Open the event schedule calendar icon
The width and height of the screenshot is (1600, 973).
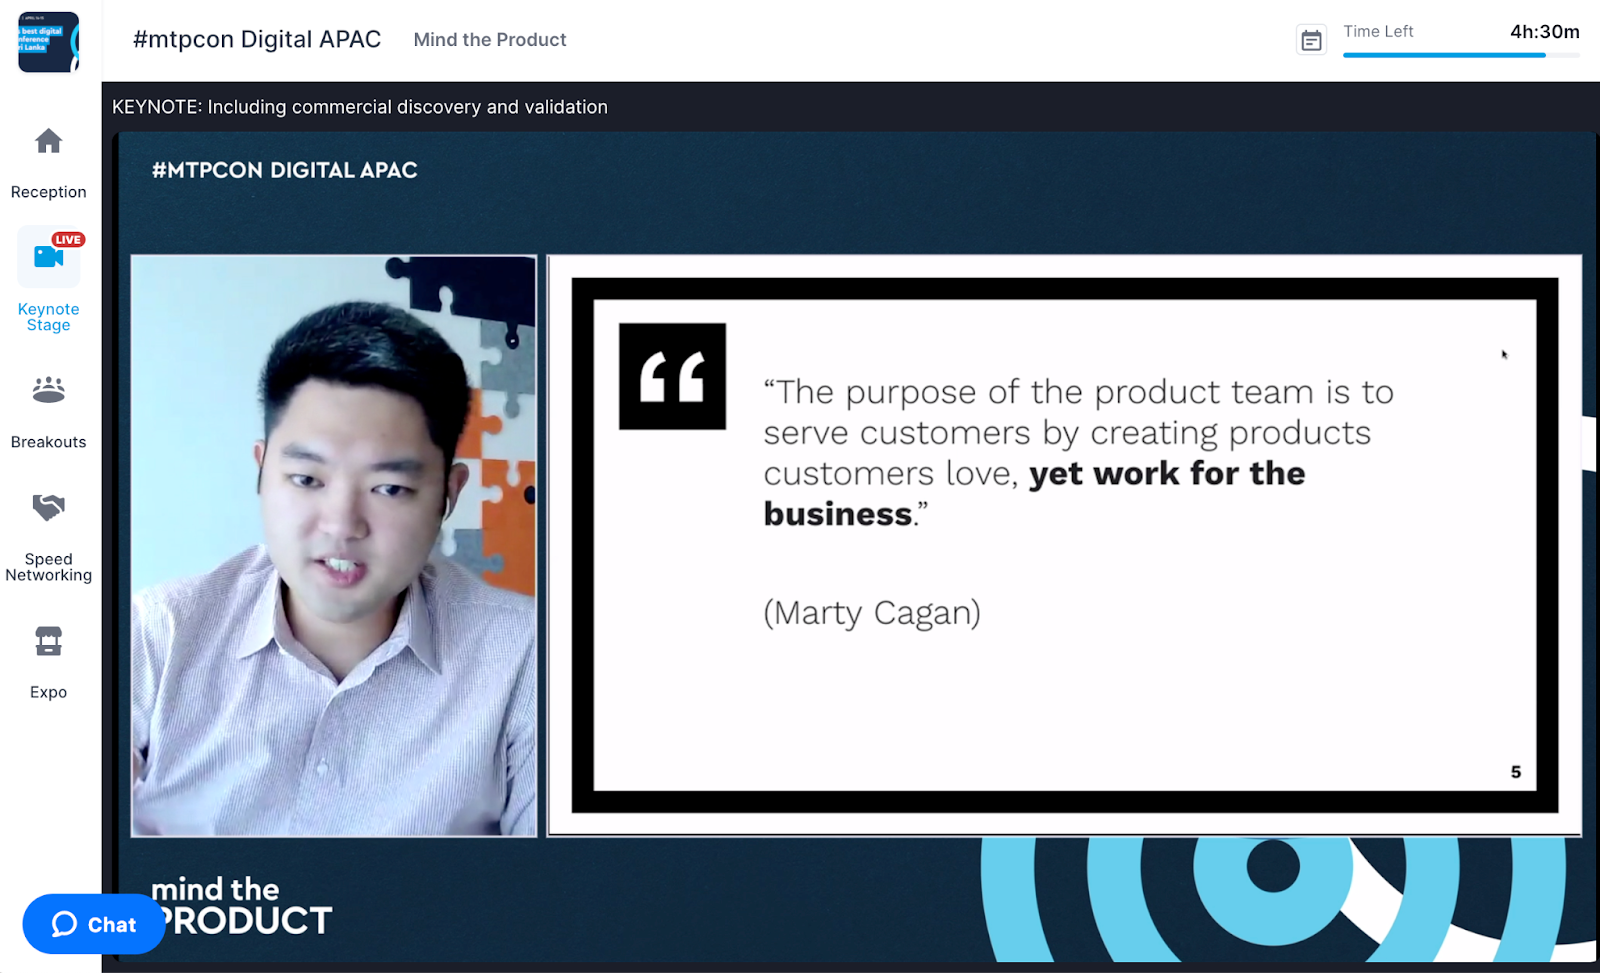tap(1311, 40)
